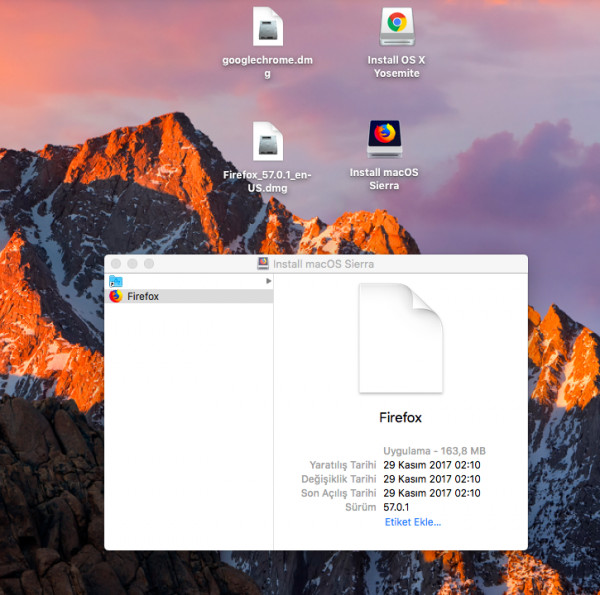Click the Yaratılış Tarihi date value
Screen dimensions: 600x595
pyautogui.click(x=432, y=465)
